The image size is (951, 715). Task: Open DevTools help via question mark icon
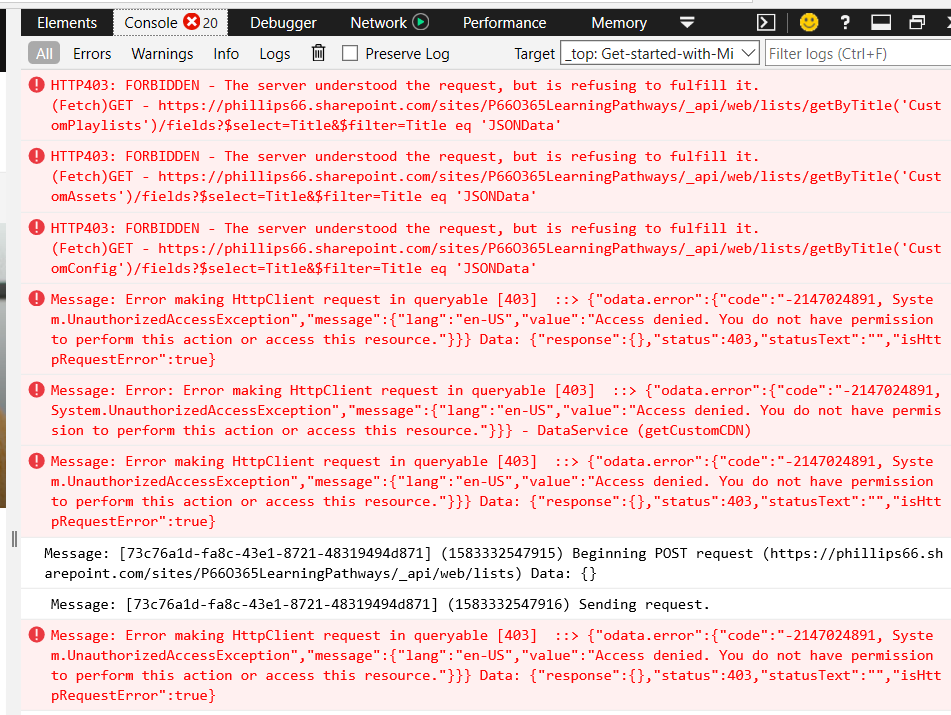click(x=845, y=21)
